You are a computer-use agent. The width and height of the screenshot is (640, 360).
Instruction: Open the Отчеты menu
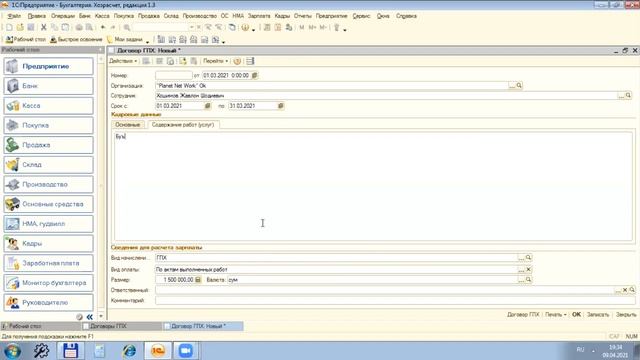tap(302, 16)
